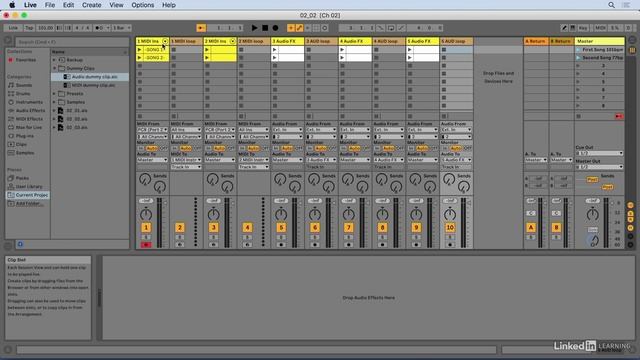Open MIDI From dropdown on 1 MIDI Ins track
Image resolution: width=640 pixels, height=360 pixels.
pos(152,130)
